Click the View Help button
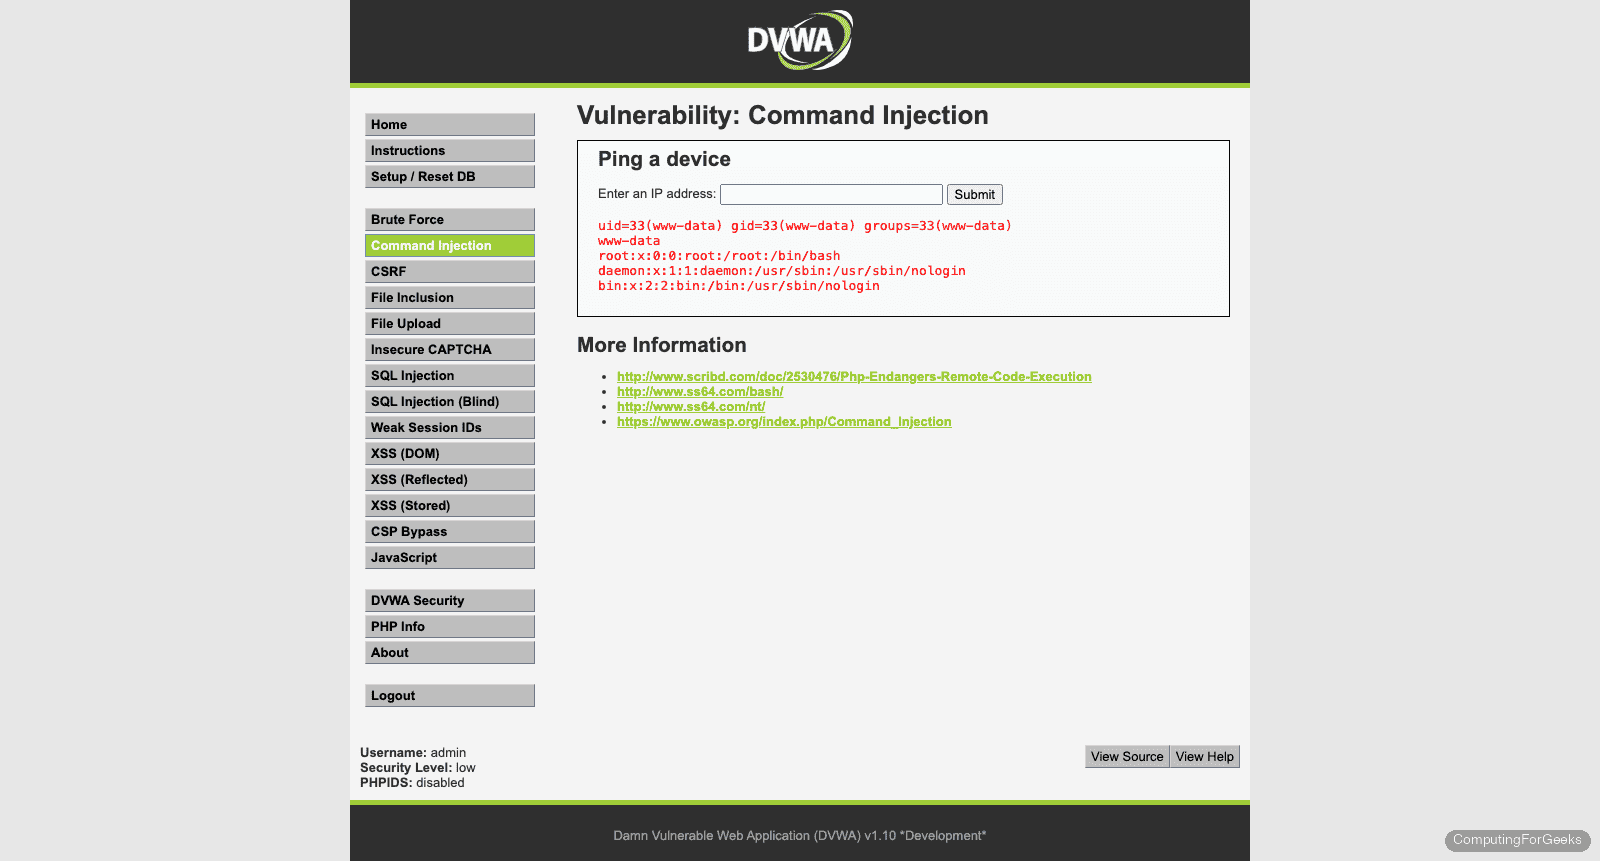1600x861 pixels. pyautogui.click(x=1205, y=757)
